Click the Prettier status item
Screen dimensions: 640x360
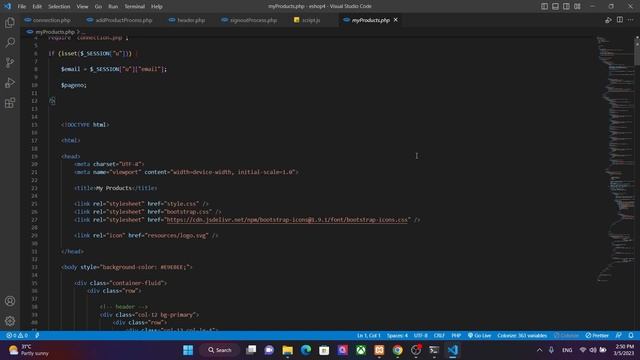point(597,336)
